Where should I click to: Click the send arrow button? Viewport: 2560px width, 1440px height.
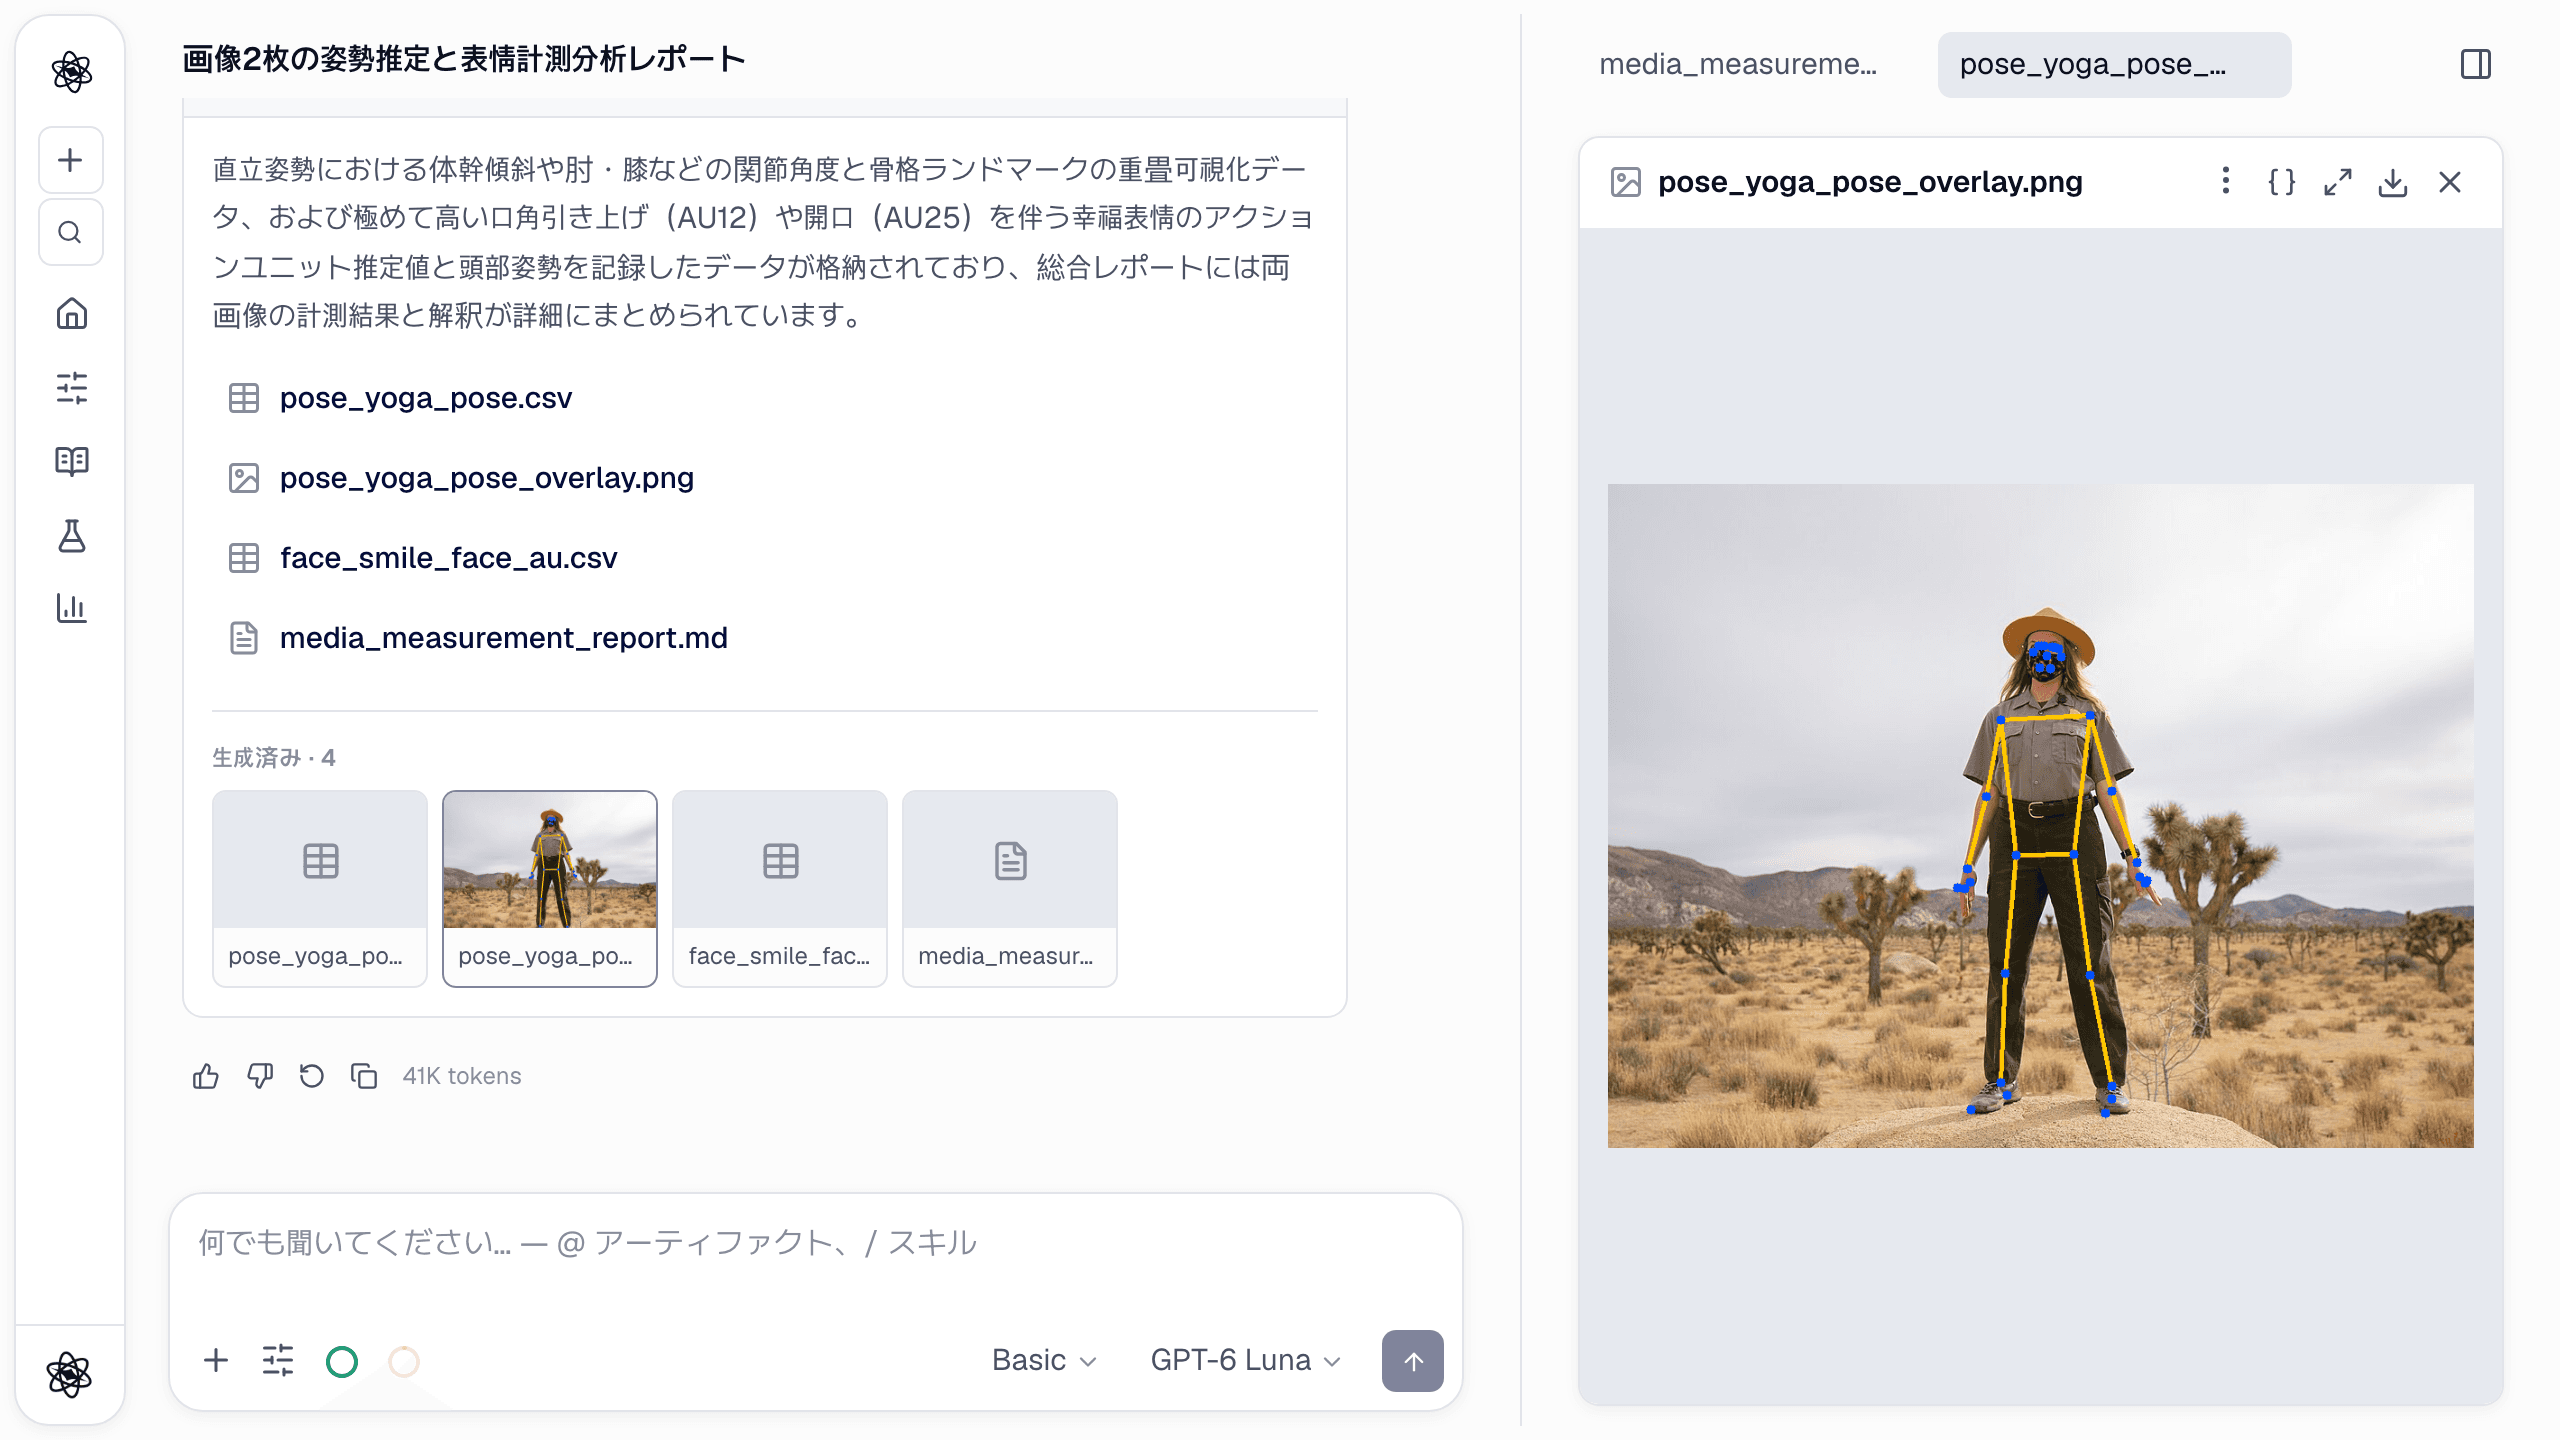[1412, 1360]
